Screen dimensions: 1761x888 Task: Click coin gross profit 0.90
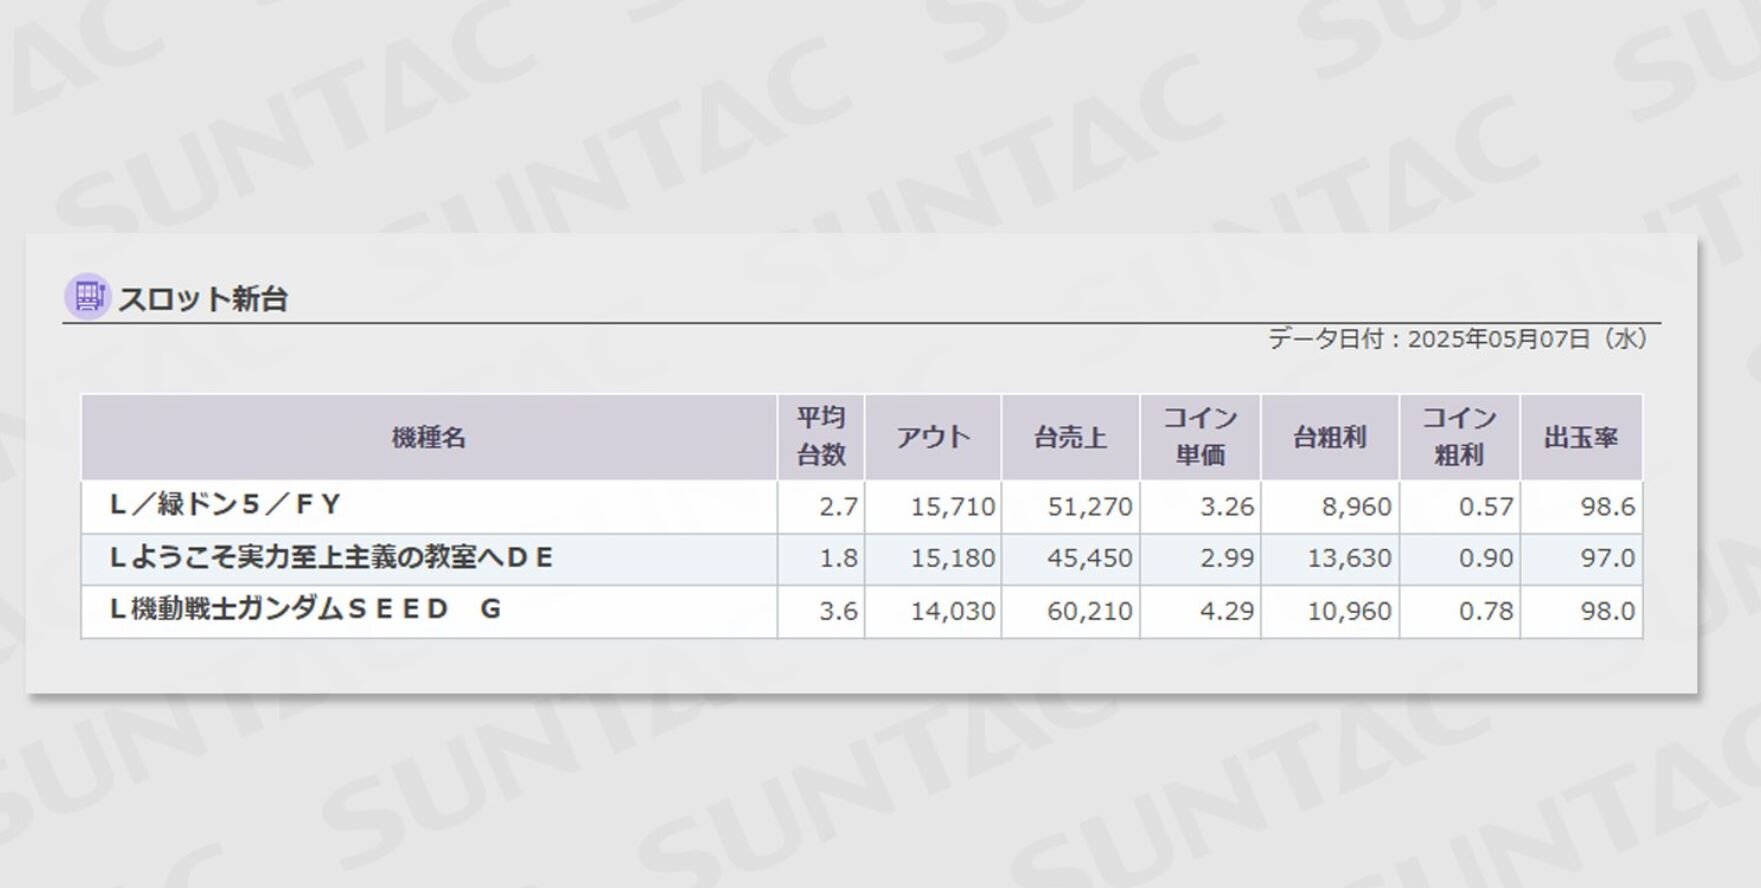(1486, 558)
